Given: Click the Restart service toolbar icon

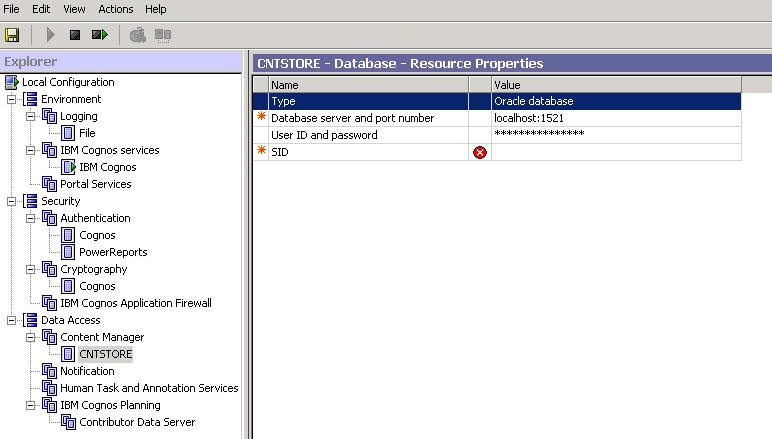Looking at the screenshot, I should tap(100, 35).
